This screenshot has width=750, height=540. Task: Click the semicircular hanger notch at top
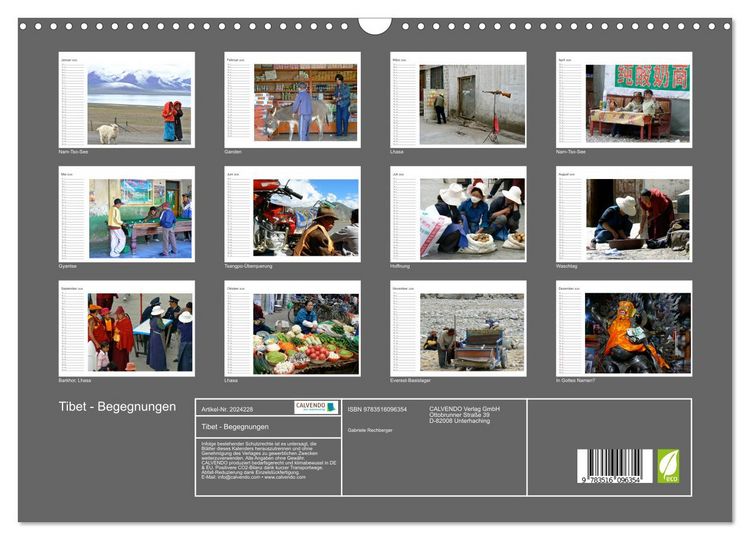[x=375, y=26]
